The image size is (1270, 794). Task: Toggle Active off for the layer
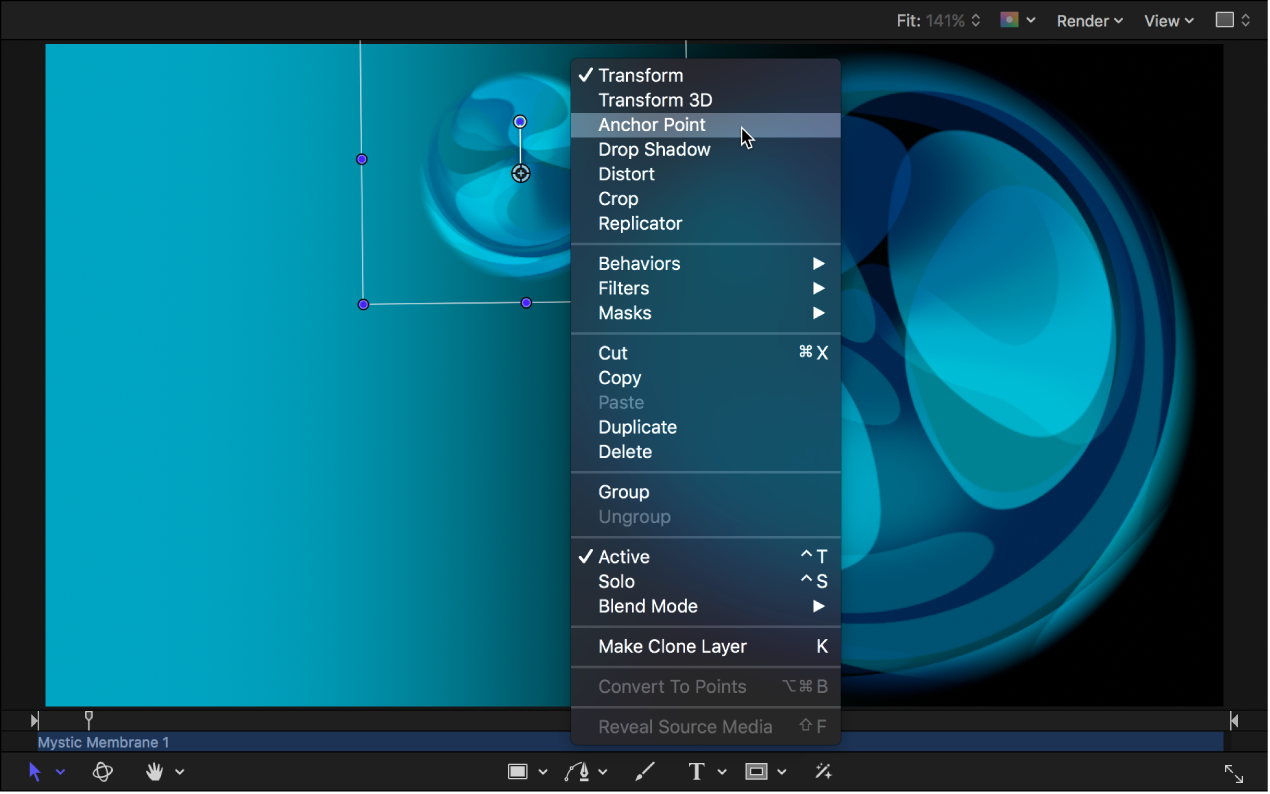[624, 556]
